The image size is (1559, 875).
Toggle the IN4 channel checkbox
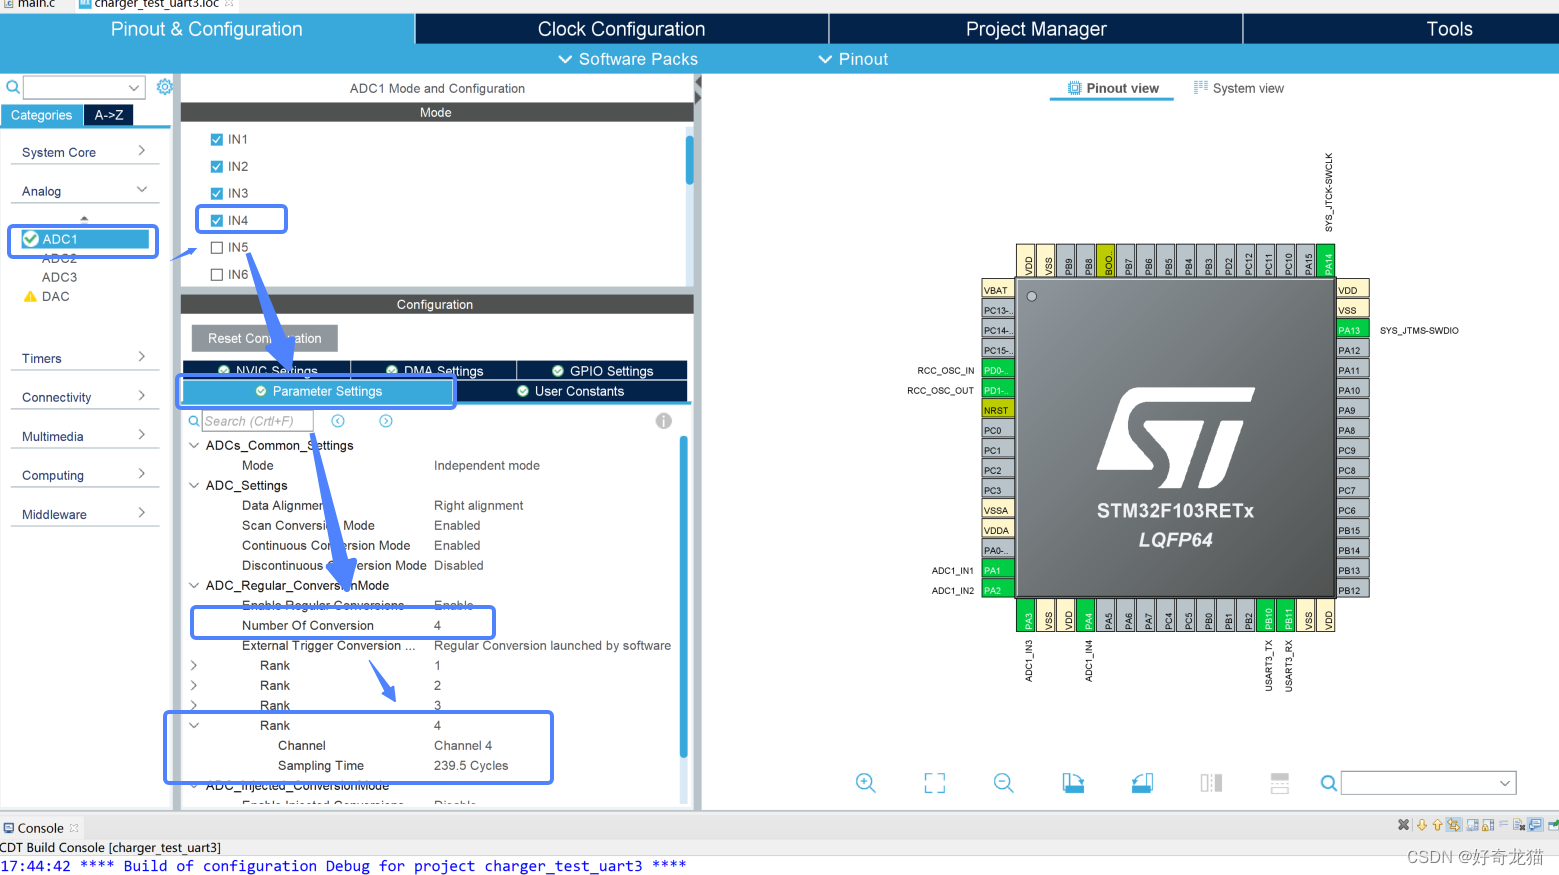tap(217, 220)
